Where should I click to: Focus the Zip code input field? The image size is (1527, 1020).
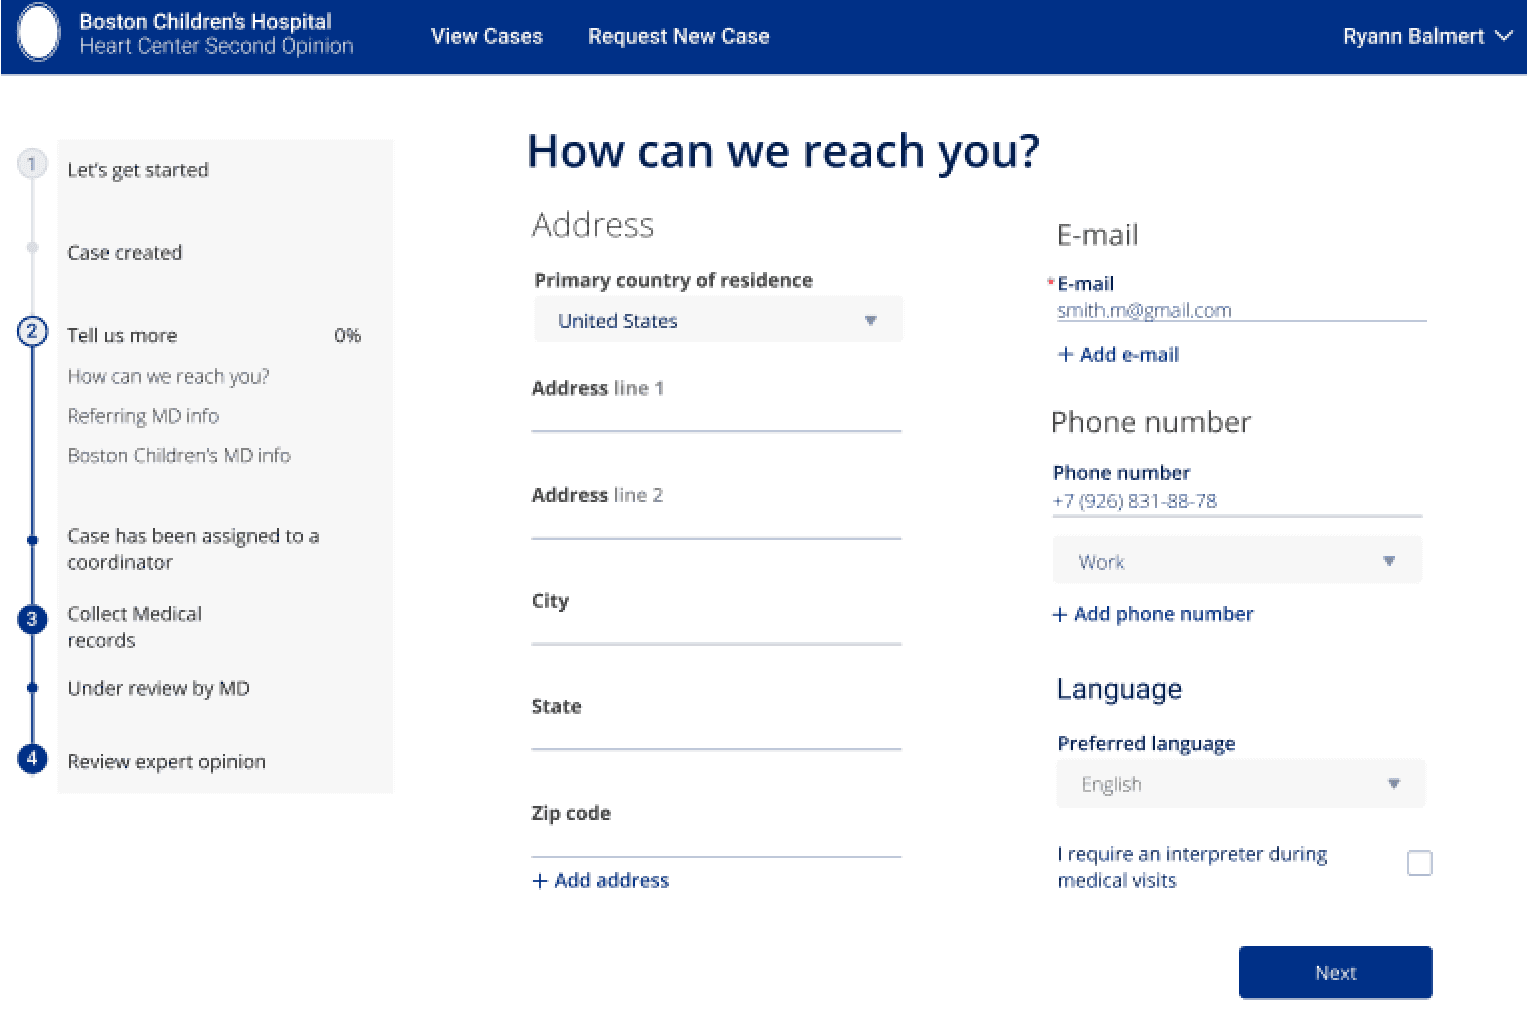point(716,841)
